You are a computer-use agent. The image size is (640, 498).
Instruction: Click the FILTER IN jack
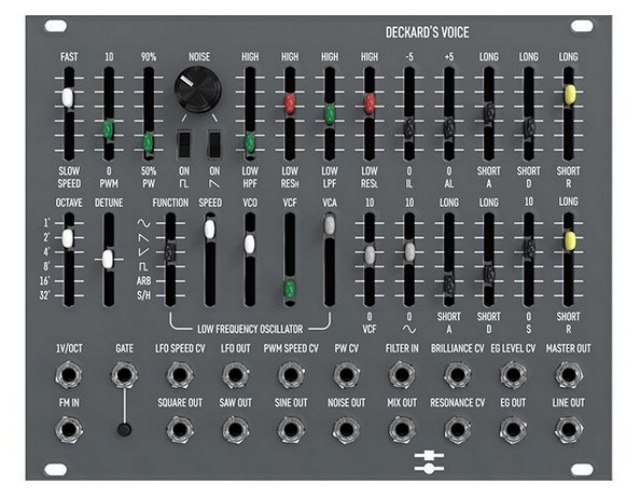pos(402,375)
